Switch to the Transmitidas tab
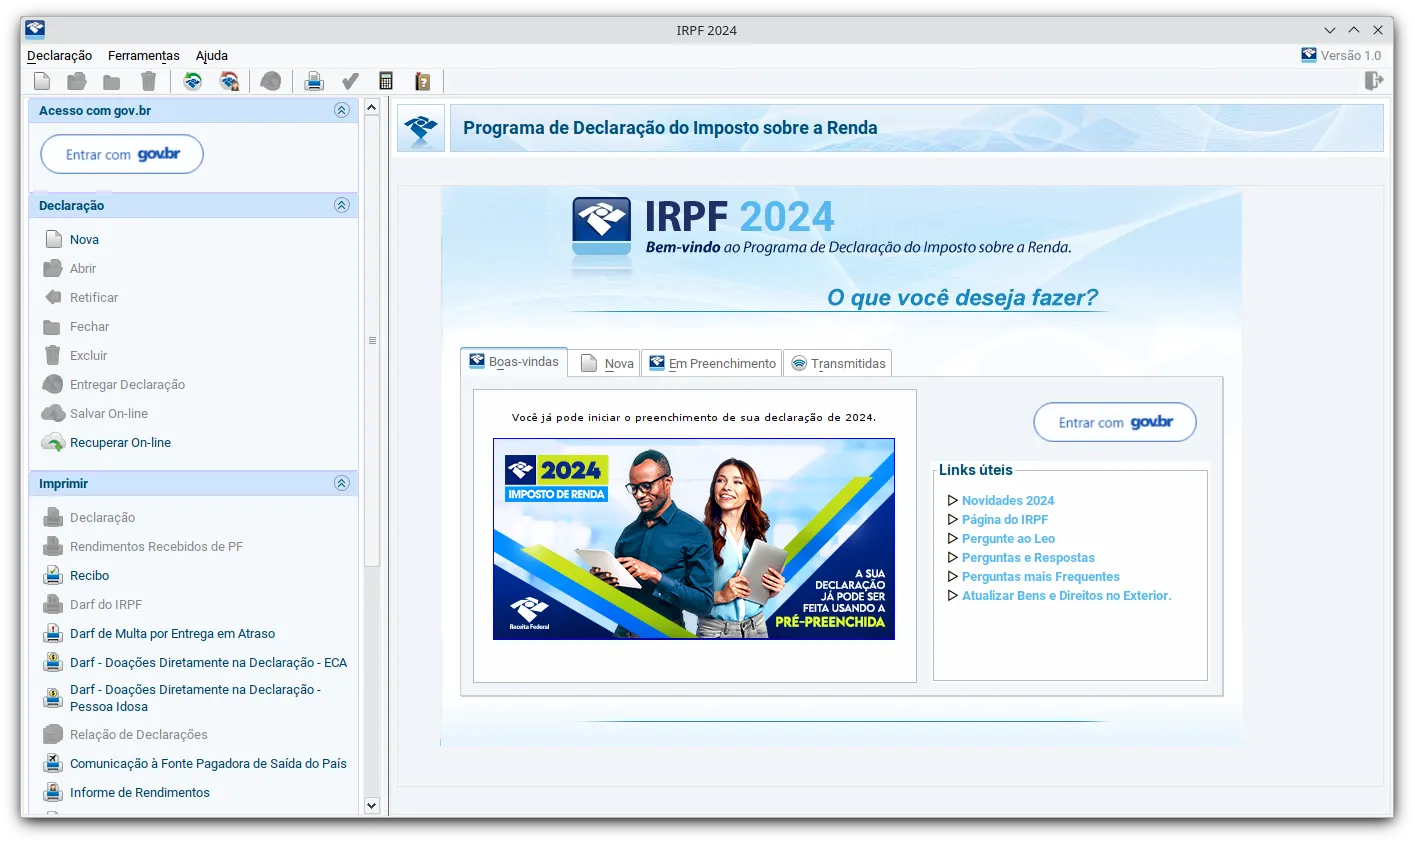 click(x=837, y=363)
